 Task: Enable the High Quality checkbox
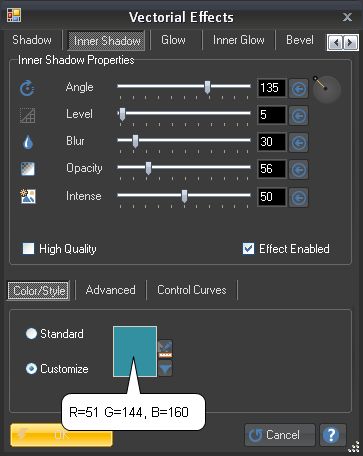point(28,248)
